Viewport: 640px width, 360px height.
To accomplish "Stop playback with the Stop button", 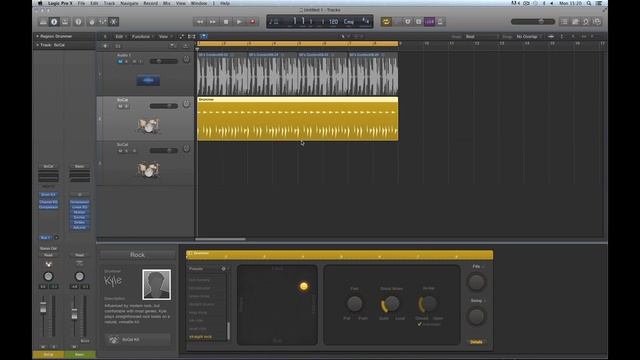I will click(x=226, y=22).
